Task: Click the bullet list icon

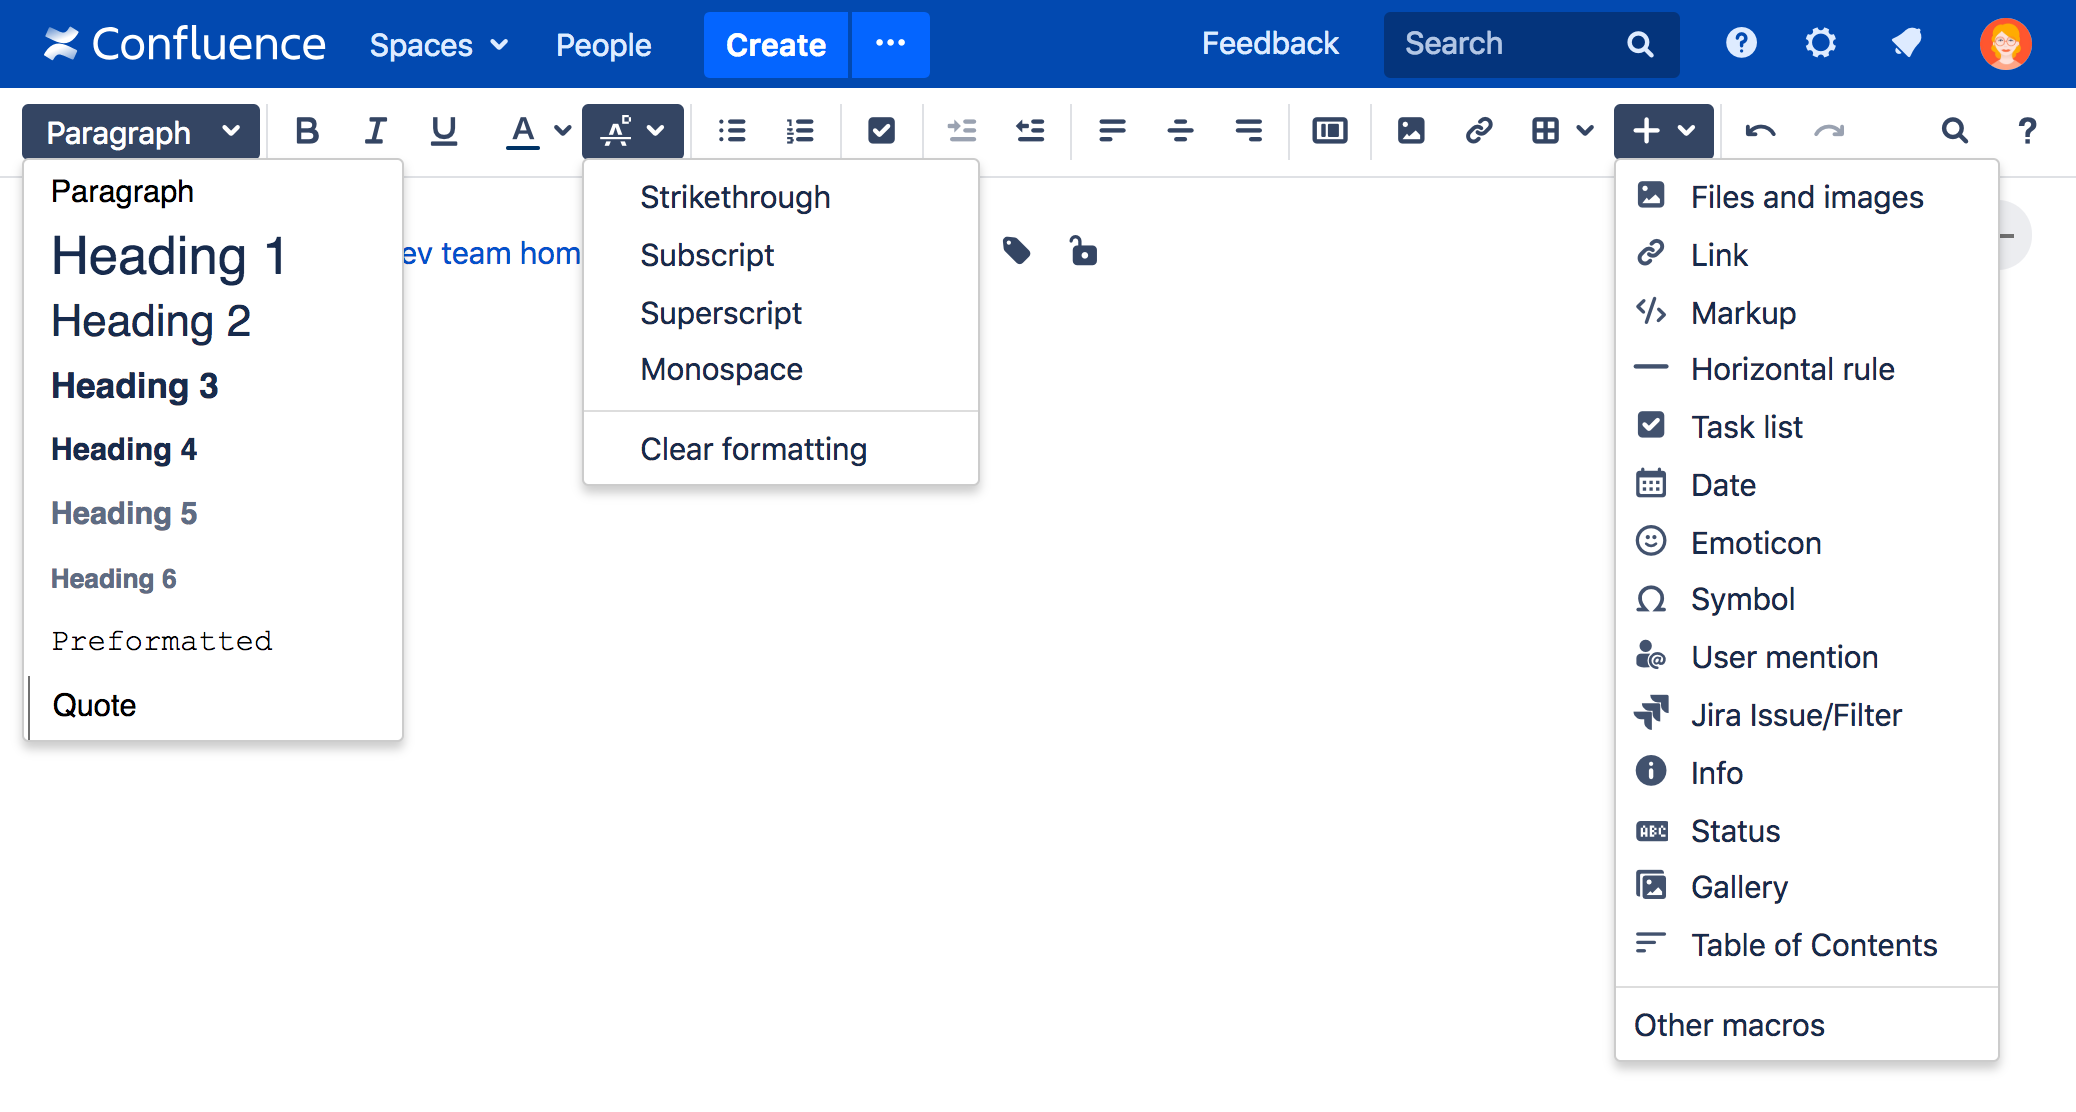Action: [x=732, y=131]
